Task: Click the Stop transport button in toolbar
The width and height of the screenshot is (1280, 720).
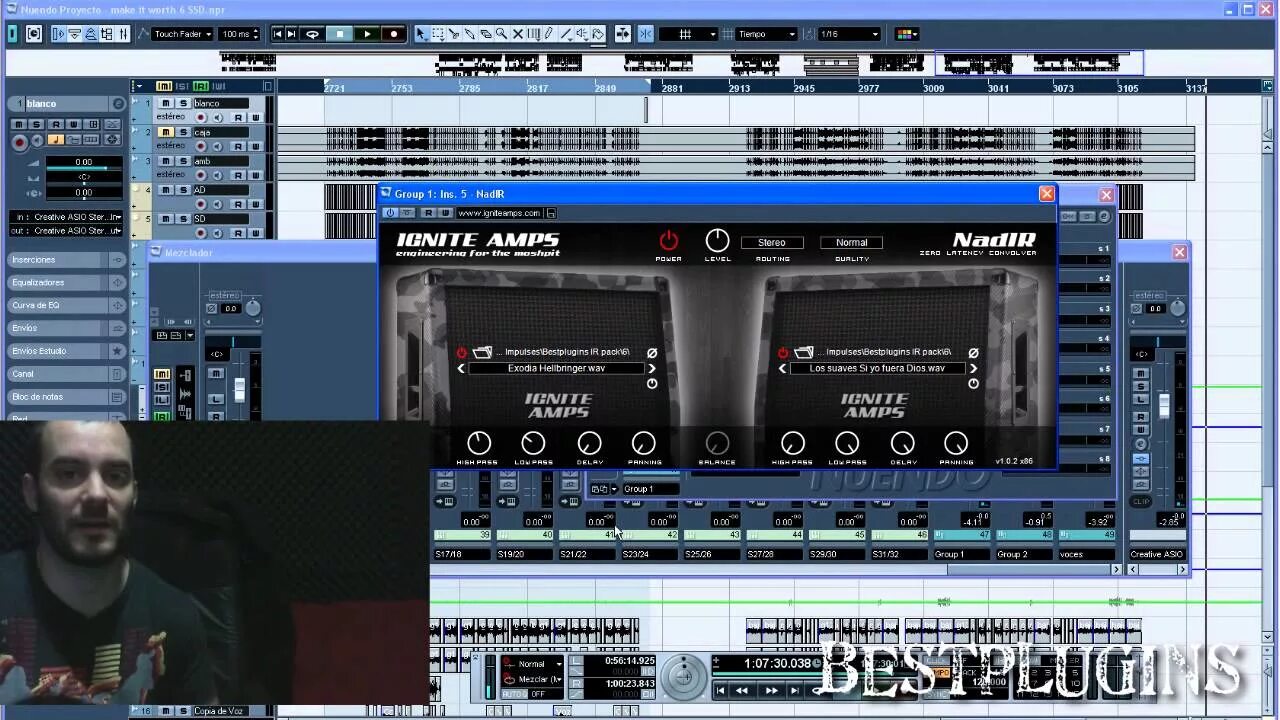Action: click(340, 34)
